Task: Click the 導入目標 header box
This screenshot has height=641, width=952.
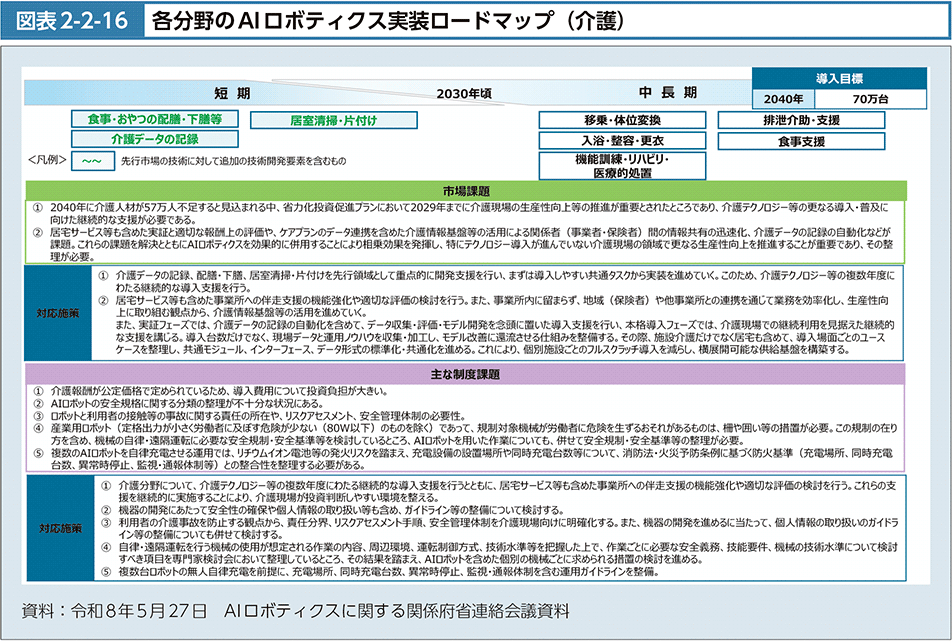Action: 840,78
